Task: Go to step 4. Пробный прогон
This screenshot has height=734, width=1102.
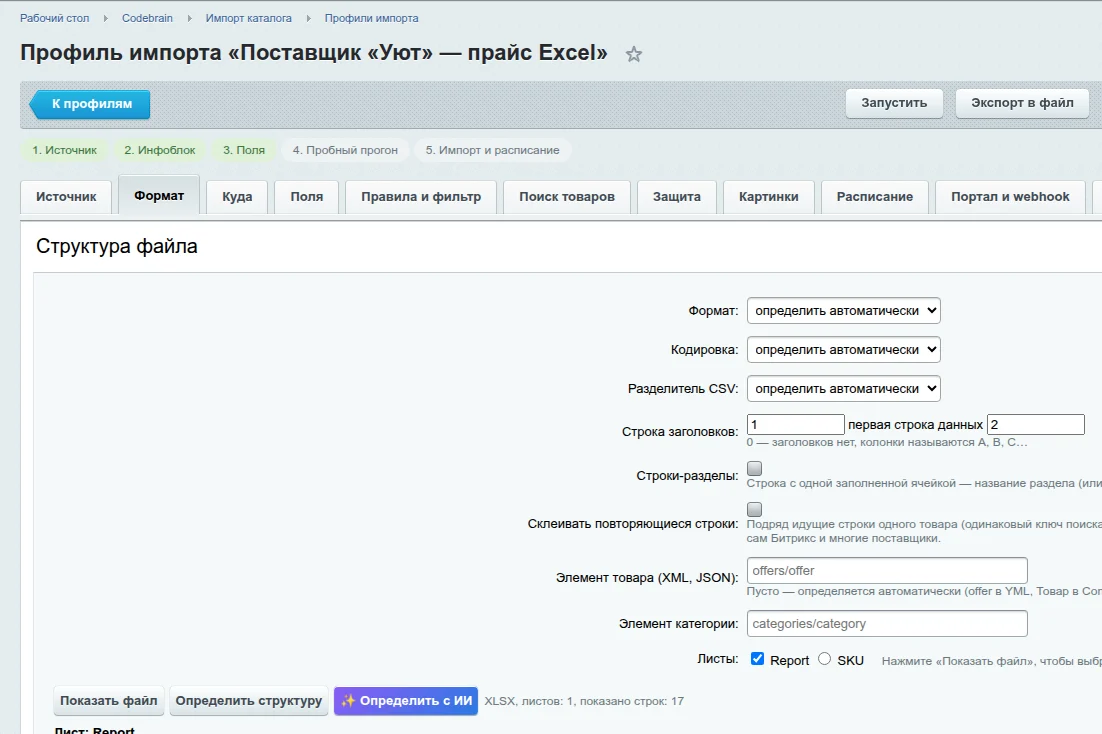Action: click(345, 150)
